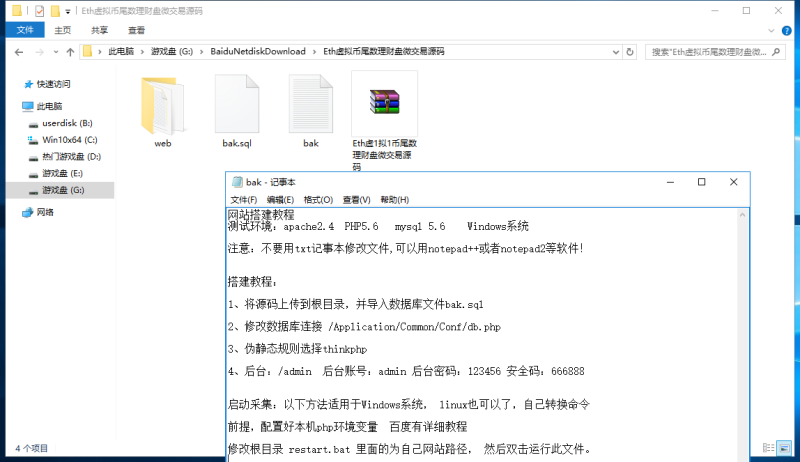Click the line with admin password 123456
The height and width of the screenshot is (462, 800).
pyautogui.click(x=406, y=372)
